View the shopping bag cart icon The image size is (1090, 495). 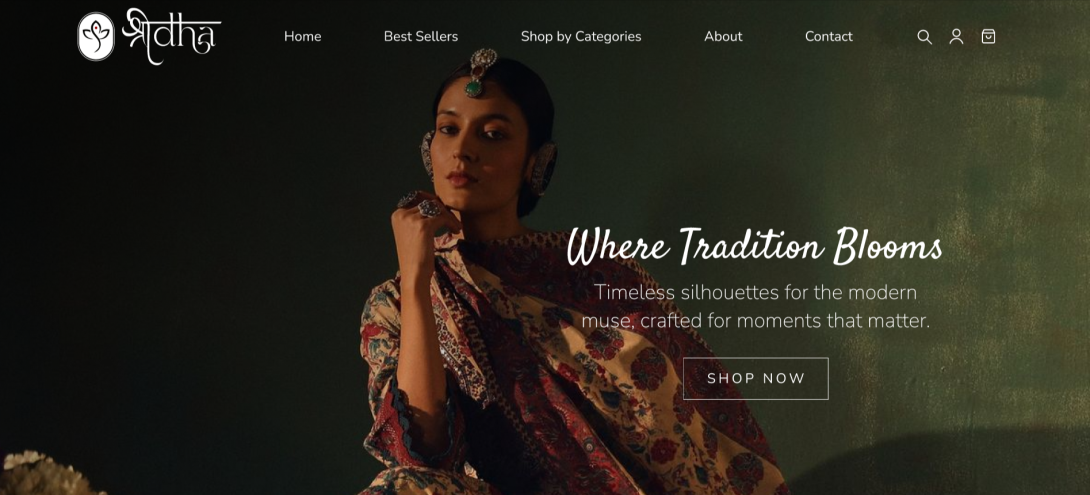[x=988, y=36]
